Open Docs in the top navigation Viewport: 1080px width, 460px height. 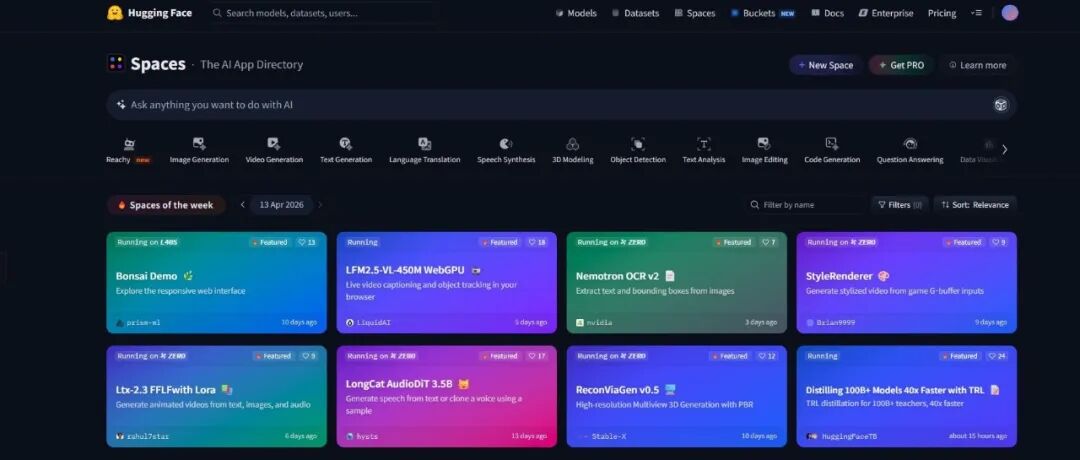(x=827, y=13)
